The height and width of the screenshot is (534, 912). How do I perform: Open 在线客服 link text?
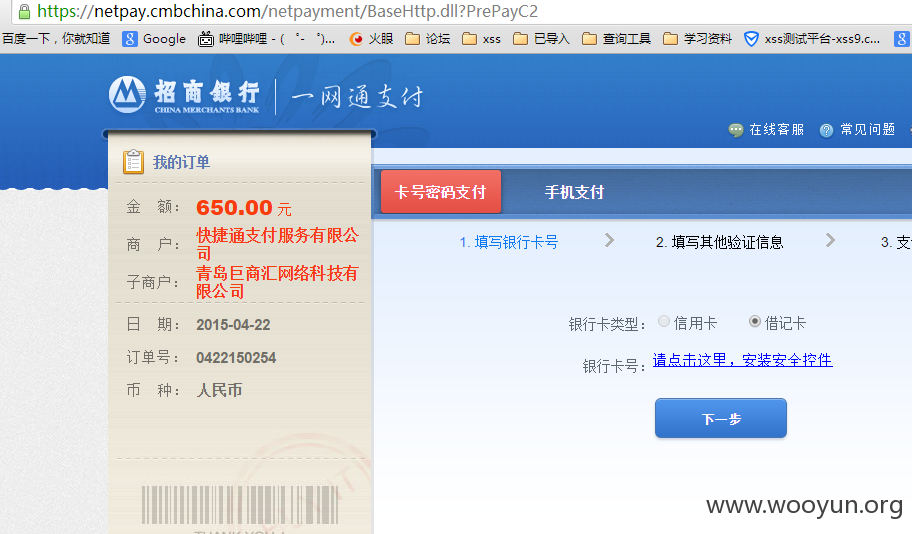pyautogui.click(x=776, y=130)
